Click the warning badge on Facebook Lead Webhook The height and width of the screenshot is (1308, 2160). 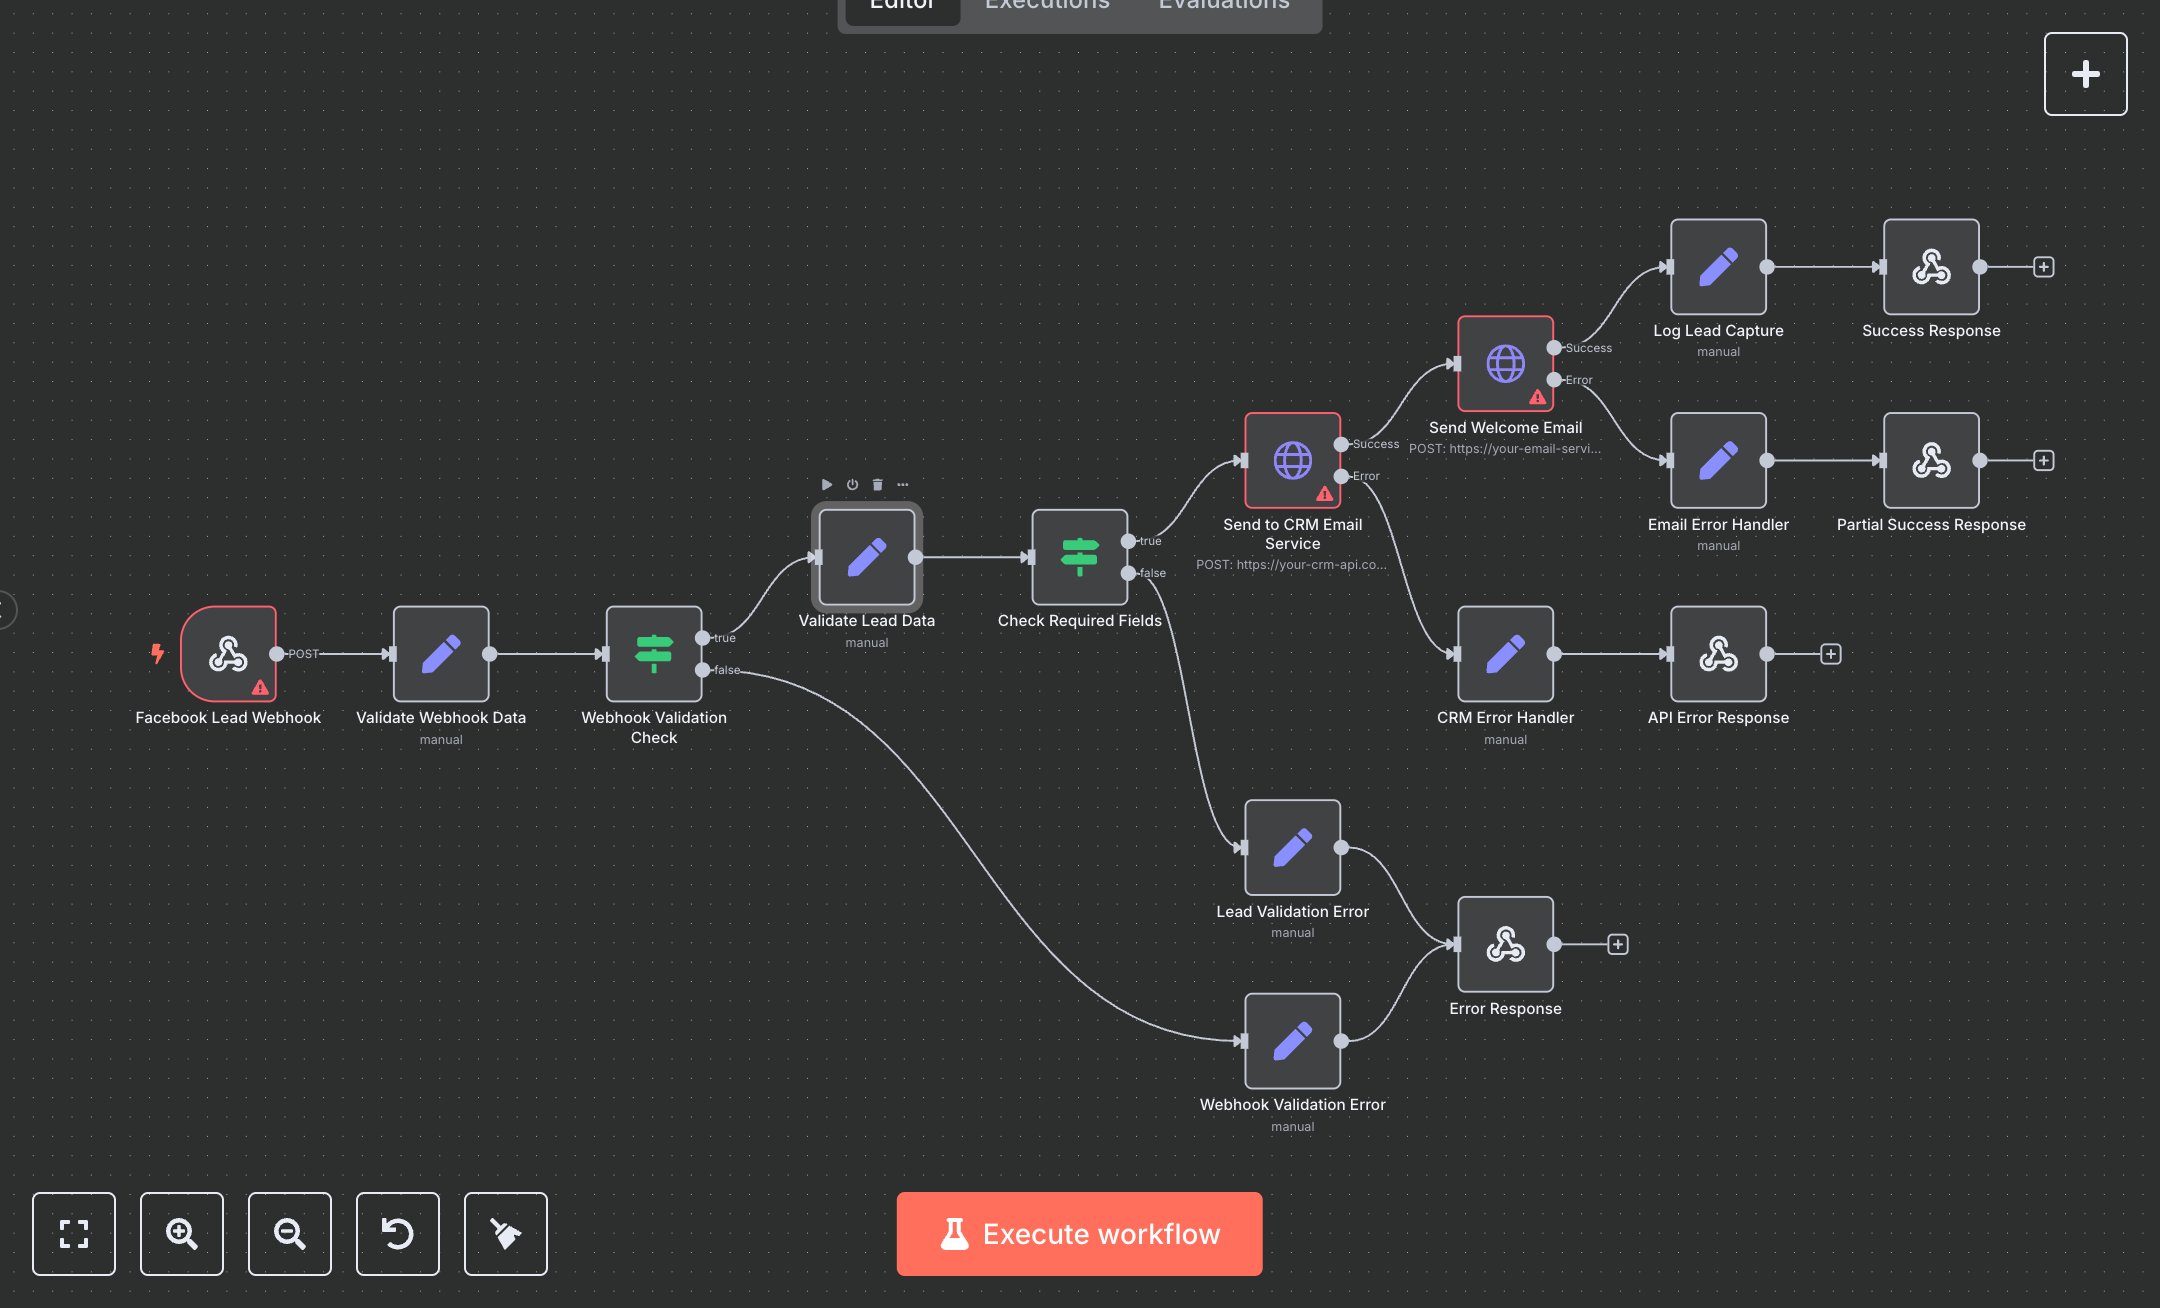(260, 688)
